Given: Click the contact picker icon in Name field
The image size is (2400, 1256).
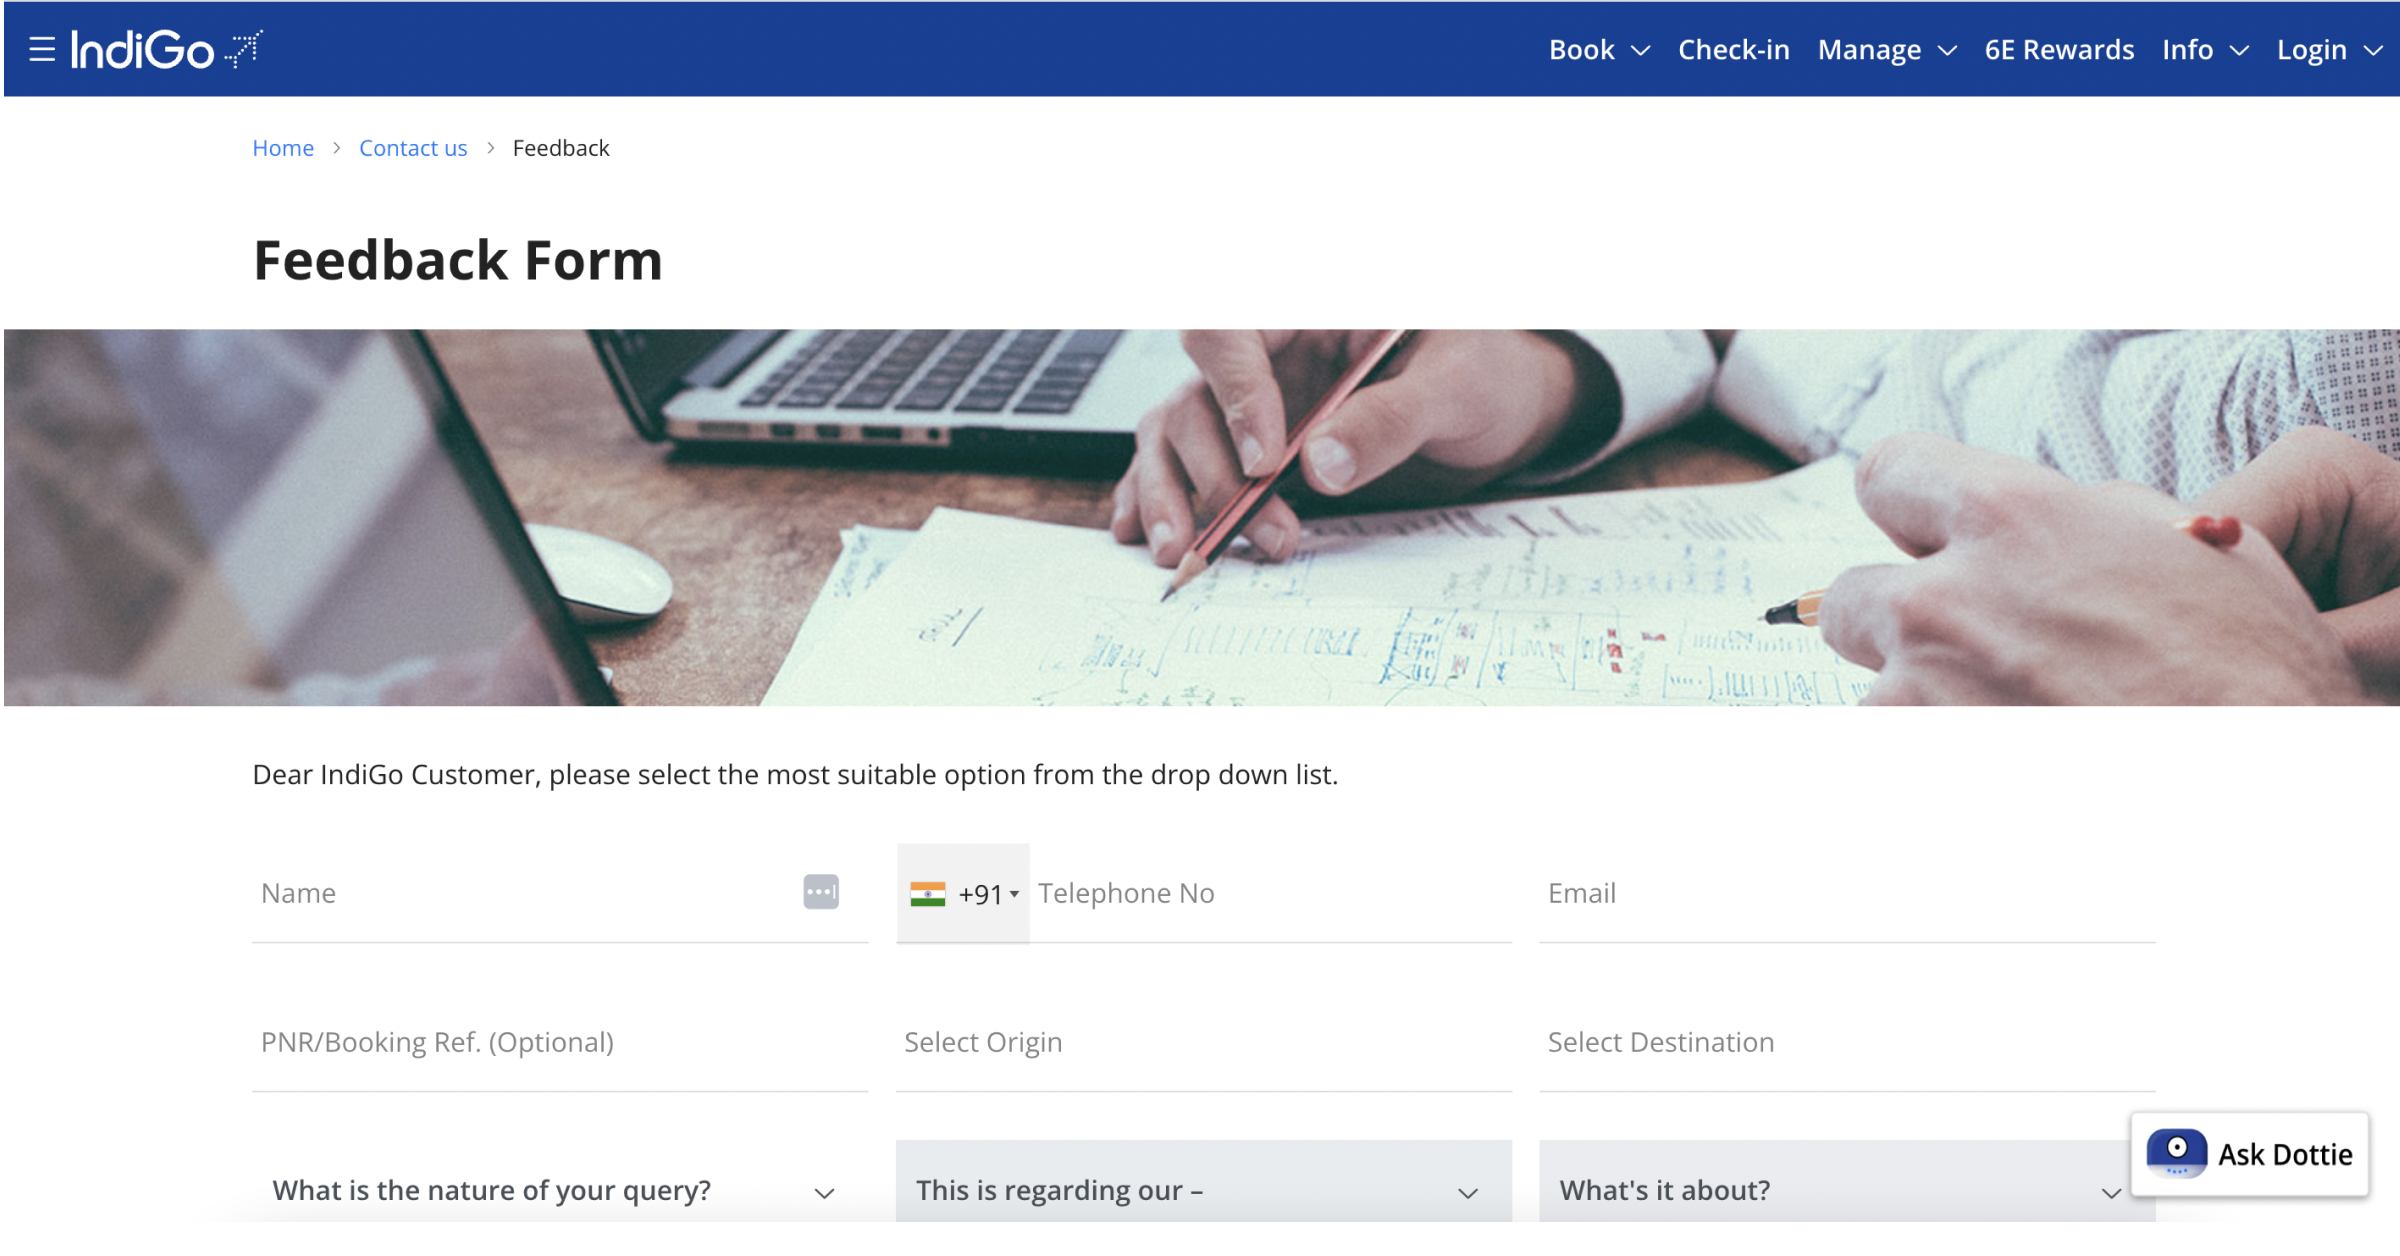Looking at the screenshot, I should coord(820,892).
